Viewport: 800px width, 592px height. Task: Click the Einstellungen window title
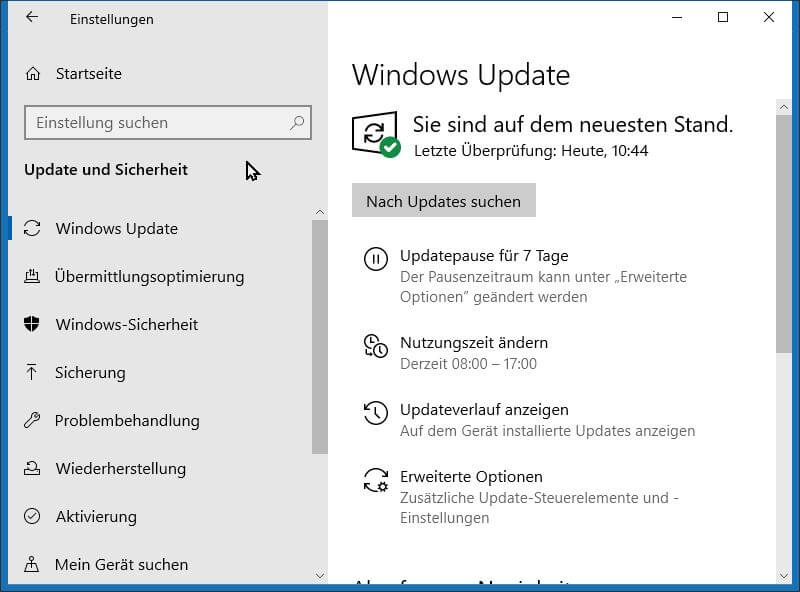(x=112, y=19)
